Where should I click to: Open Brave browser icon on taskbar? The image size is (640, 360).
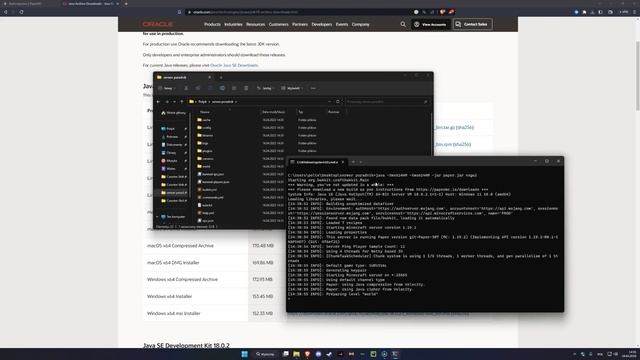click(x=307, y=354)
